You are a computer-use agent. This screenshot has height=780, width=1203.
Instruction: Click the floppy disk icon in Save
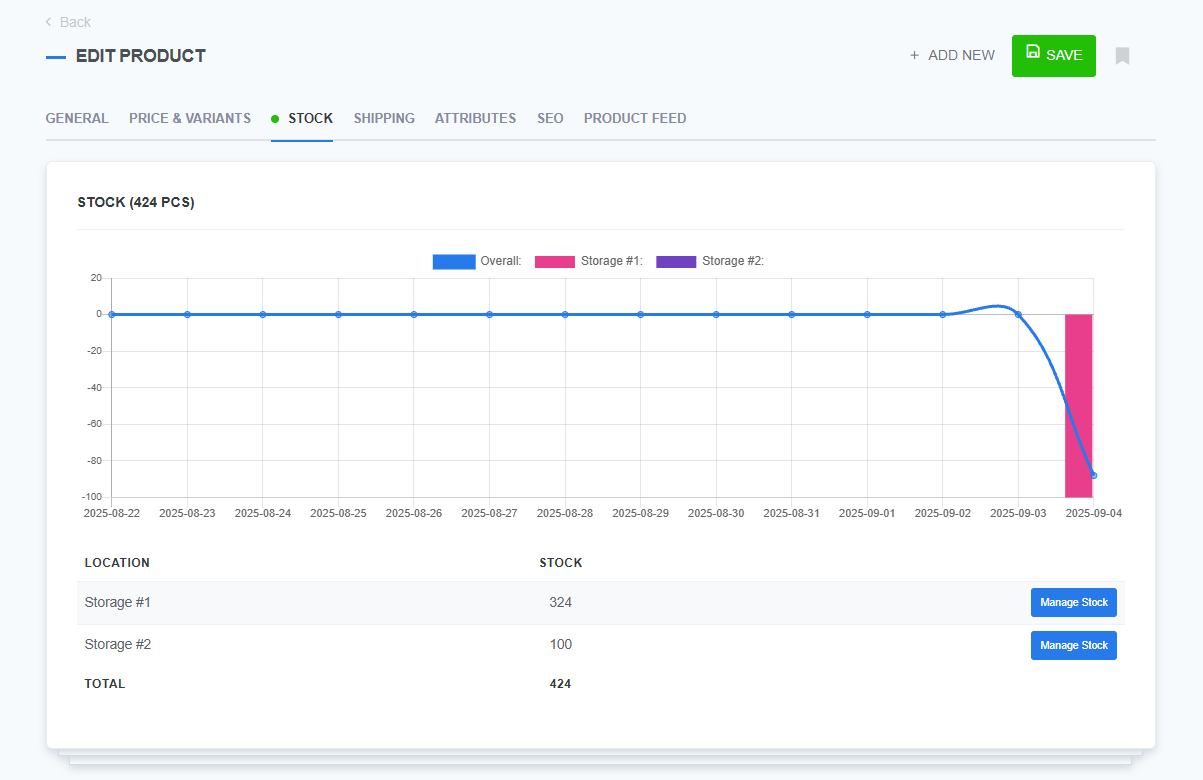click(x=1033, y=52)
